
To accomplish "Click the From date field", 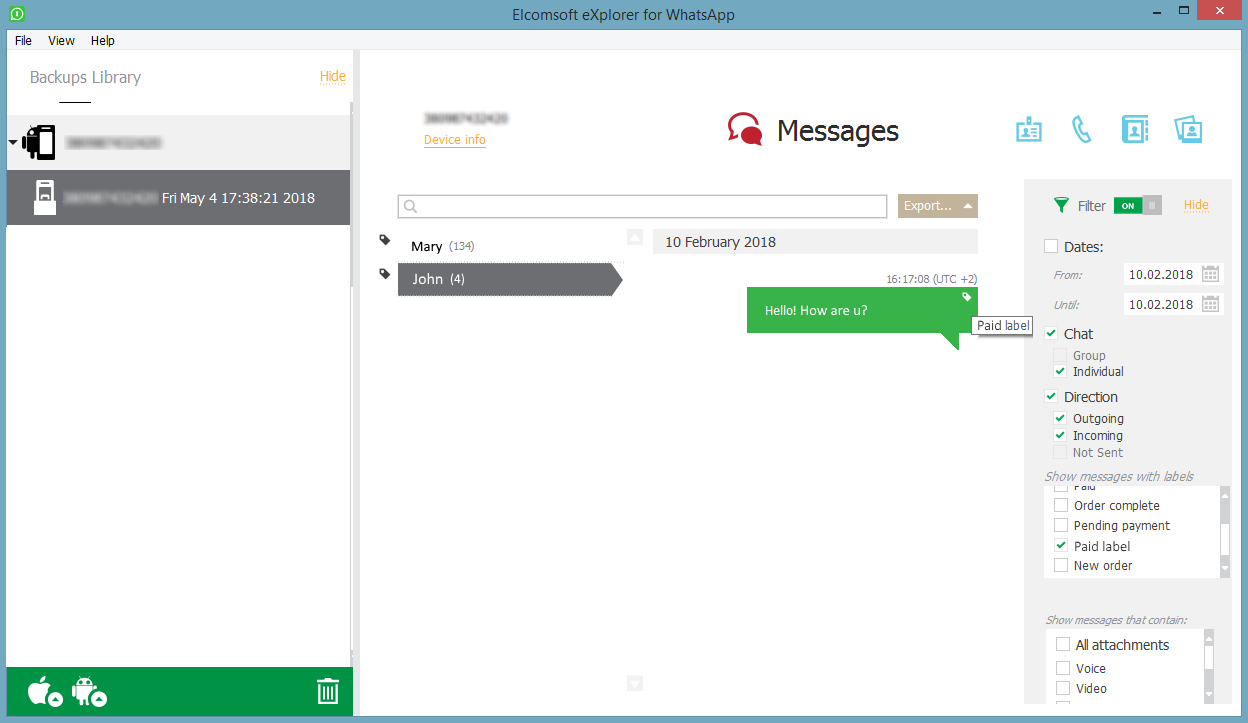I will coord(1161,274).
